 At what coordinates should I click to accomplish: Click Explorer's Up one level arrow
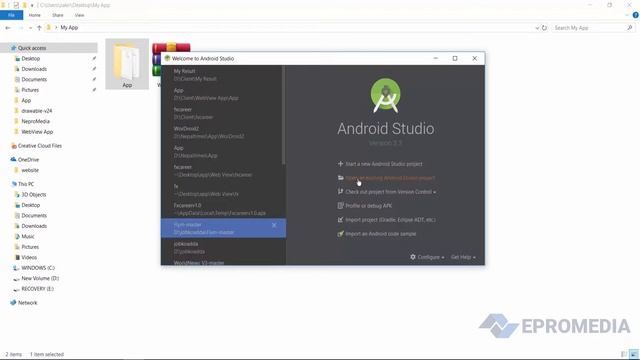coord(39,28)
